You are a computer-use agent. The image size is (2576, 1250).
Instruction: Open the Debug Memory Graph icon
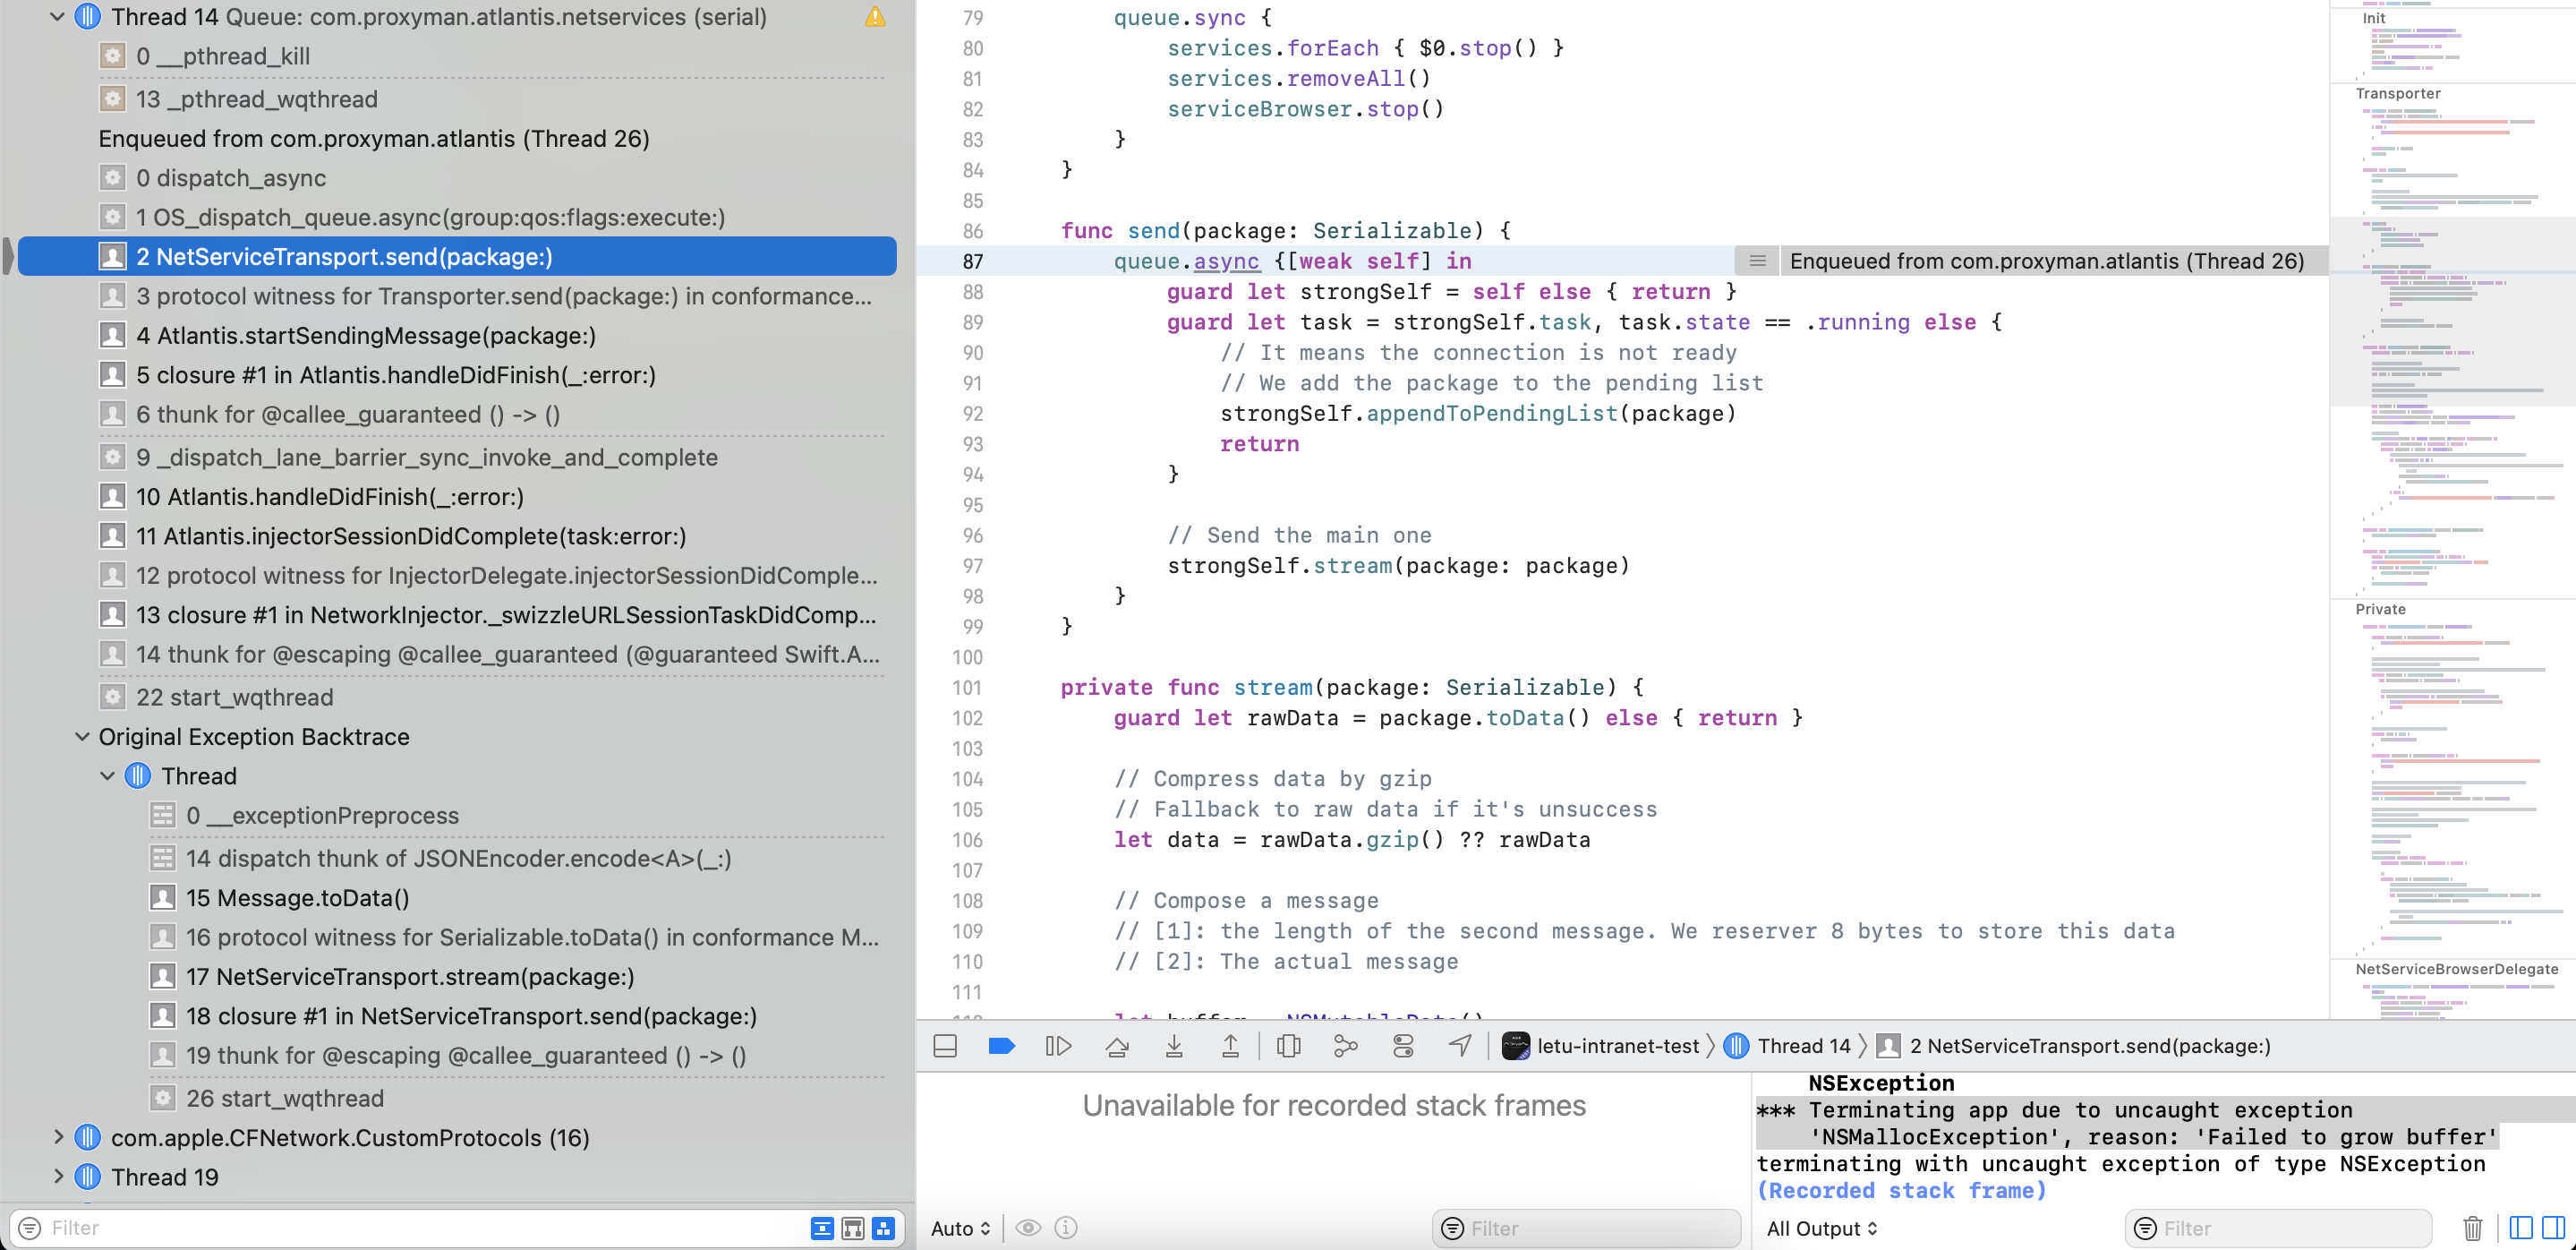coord(1345,1046)
